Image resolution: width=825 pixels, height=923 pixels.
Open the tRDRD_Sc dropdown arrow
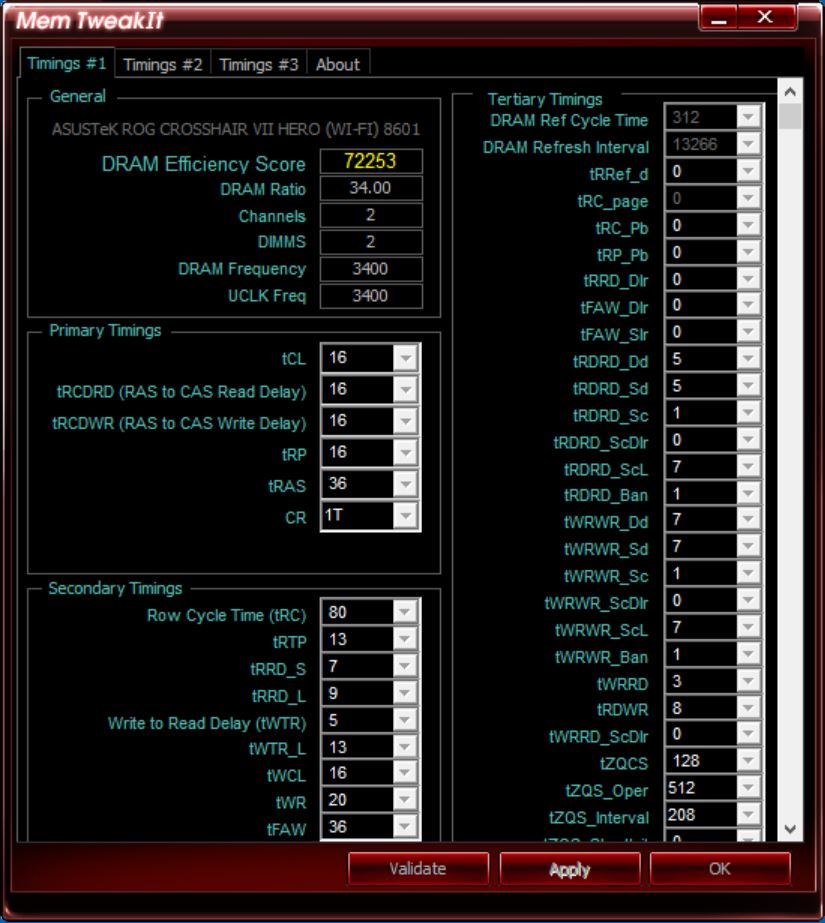click(x=749, y=413)
